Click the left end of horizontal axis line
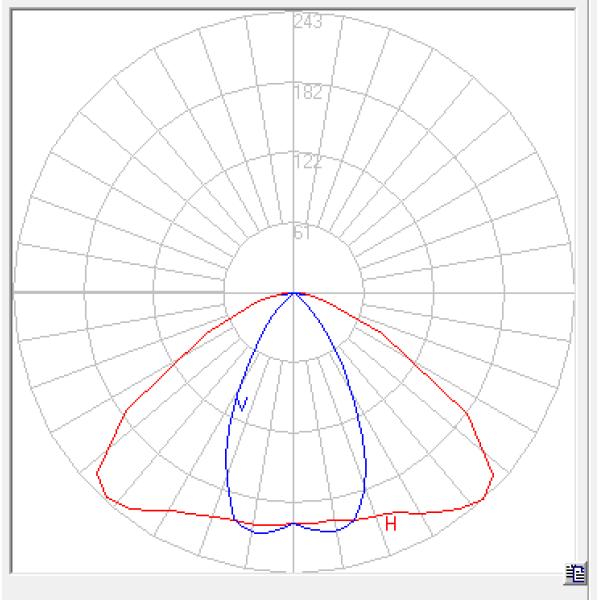This screenshot has width=600, height=600. tap(14, 293)
